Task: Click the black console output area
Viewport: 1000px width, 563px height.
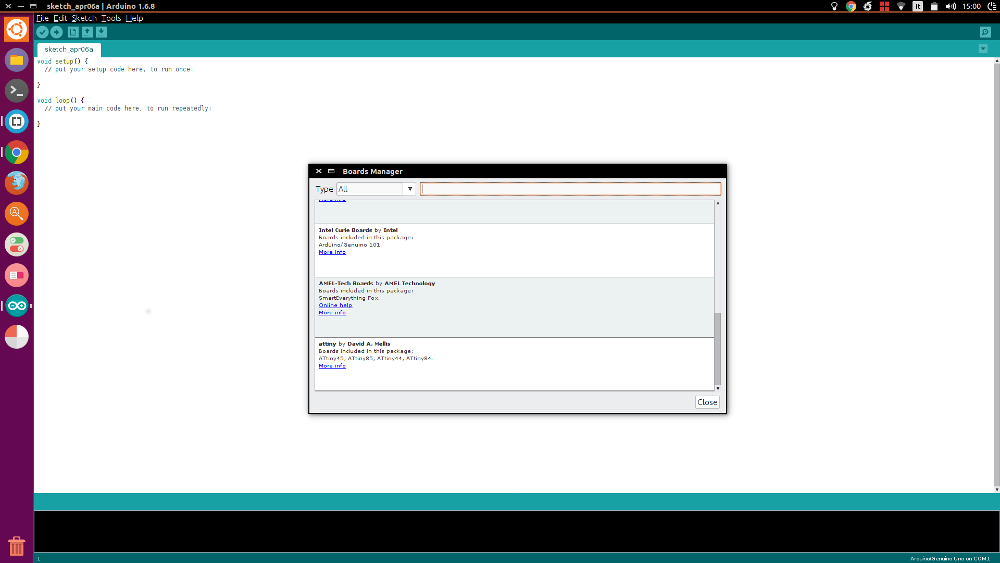Action: (517, 531)
